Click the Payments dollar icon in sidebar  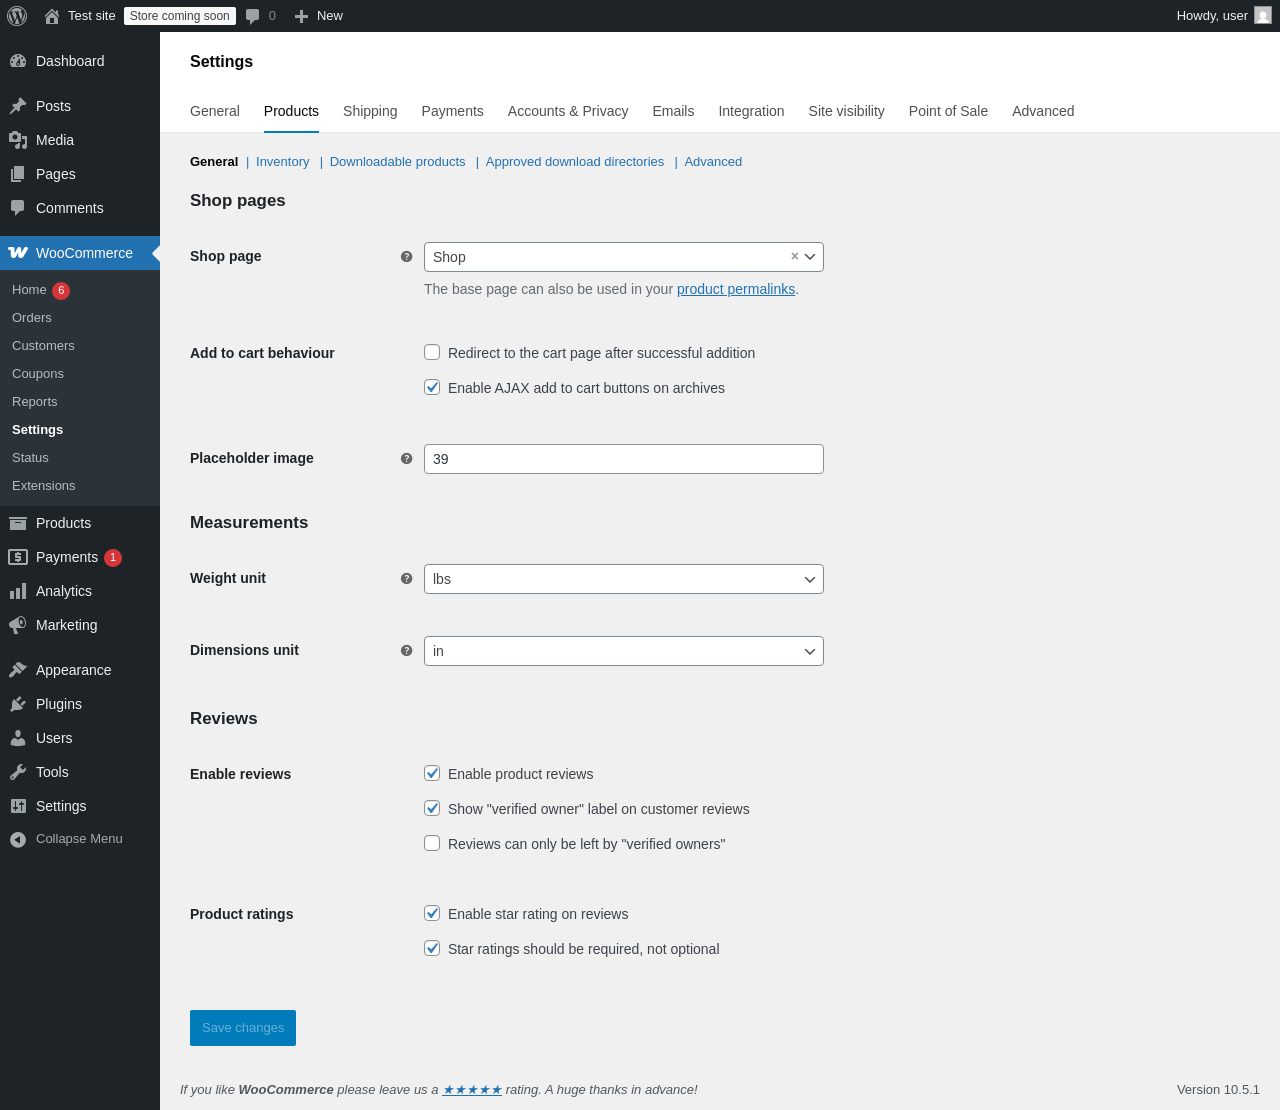tap(18, 557)
